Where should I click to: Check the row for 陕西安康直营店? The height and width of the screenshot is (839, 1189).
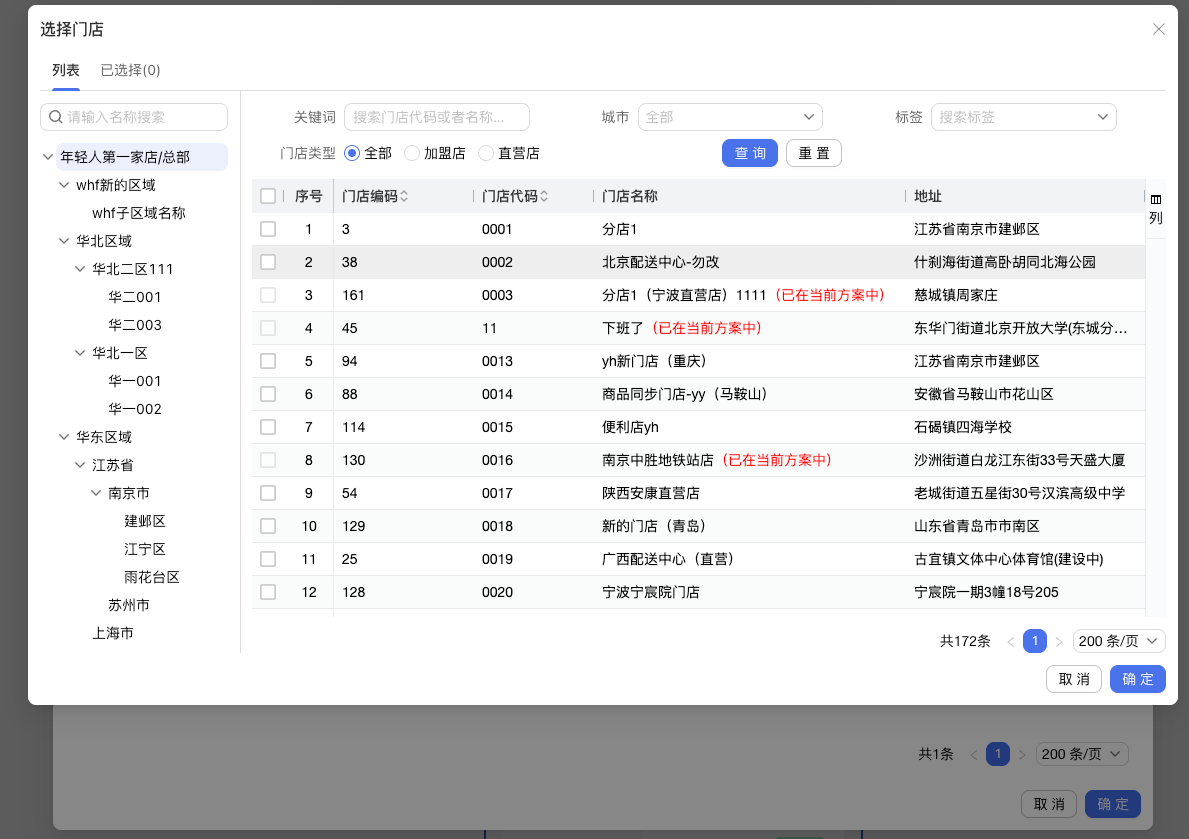tap(268, 493)
